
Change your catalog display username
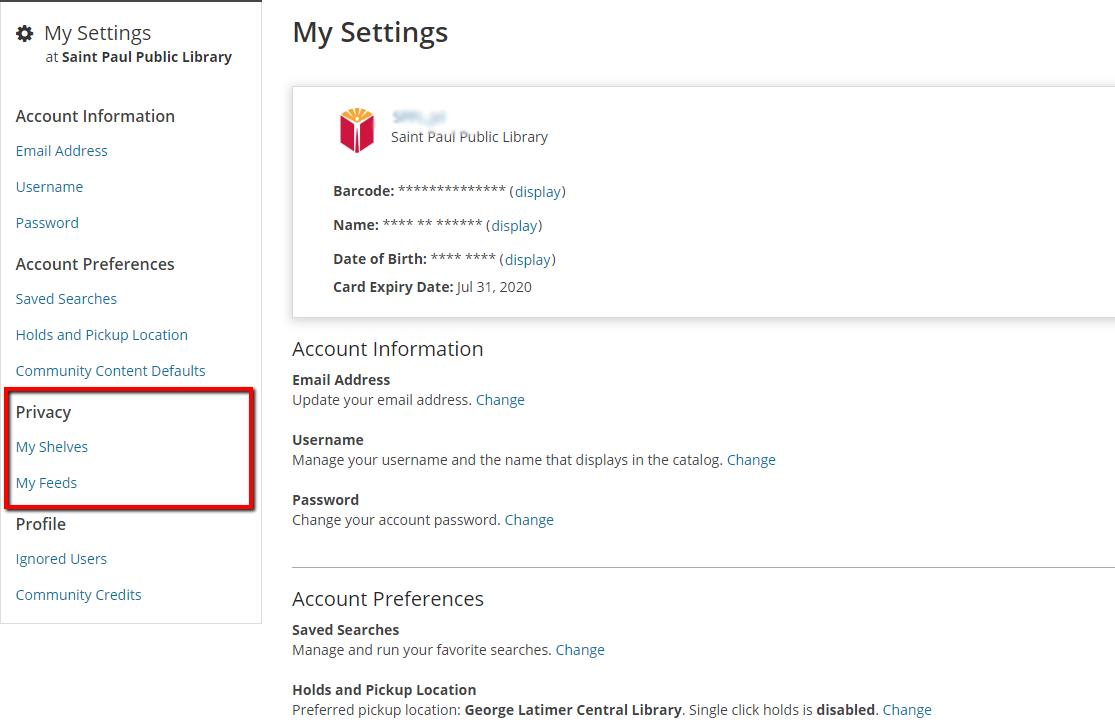(751, 459)
